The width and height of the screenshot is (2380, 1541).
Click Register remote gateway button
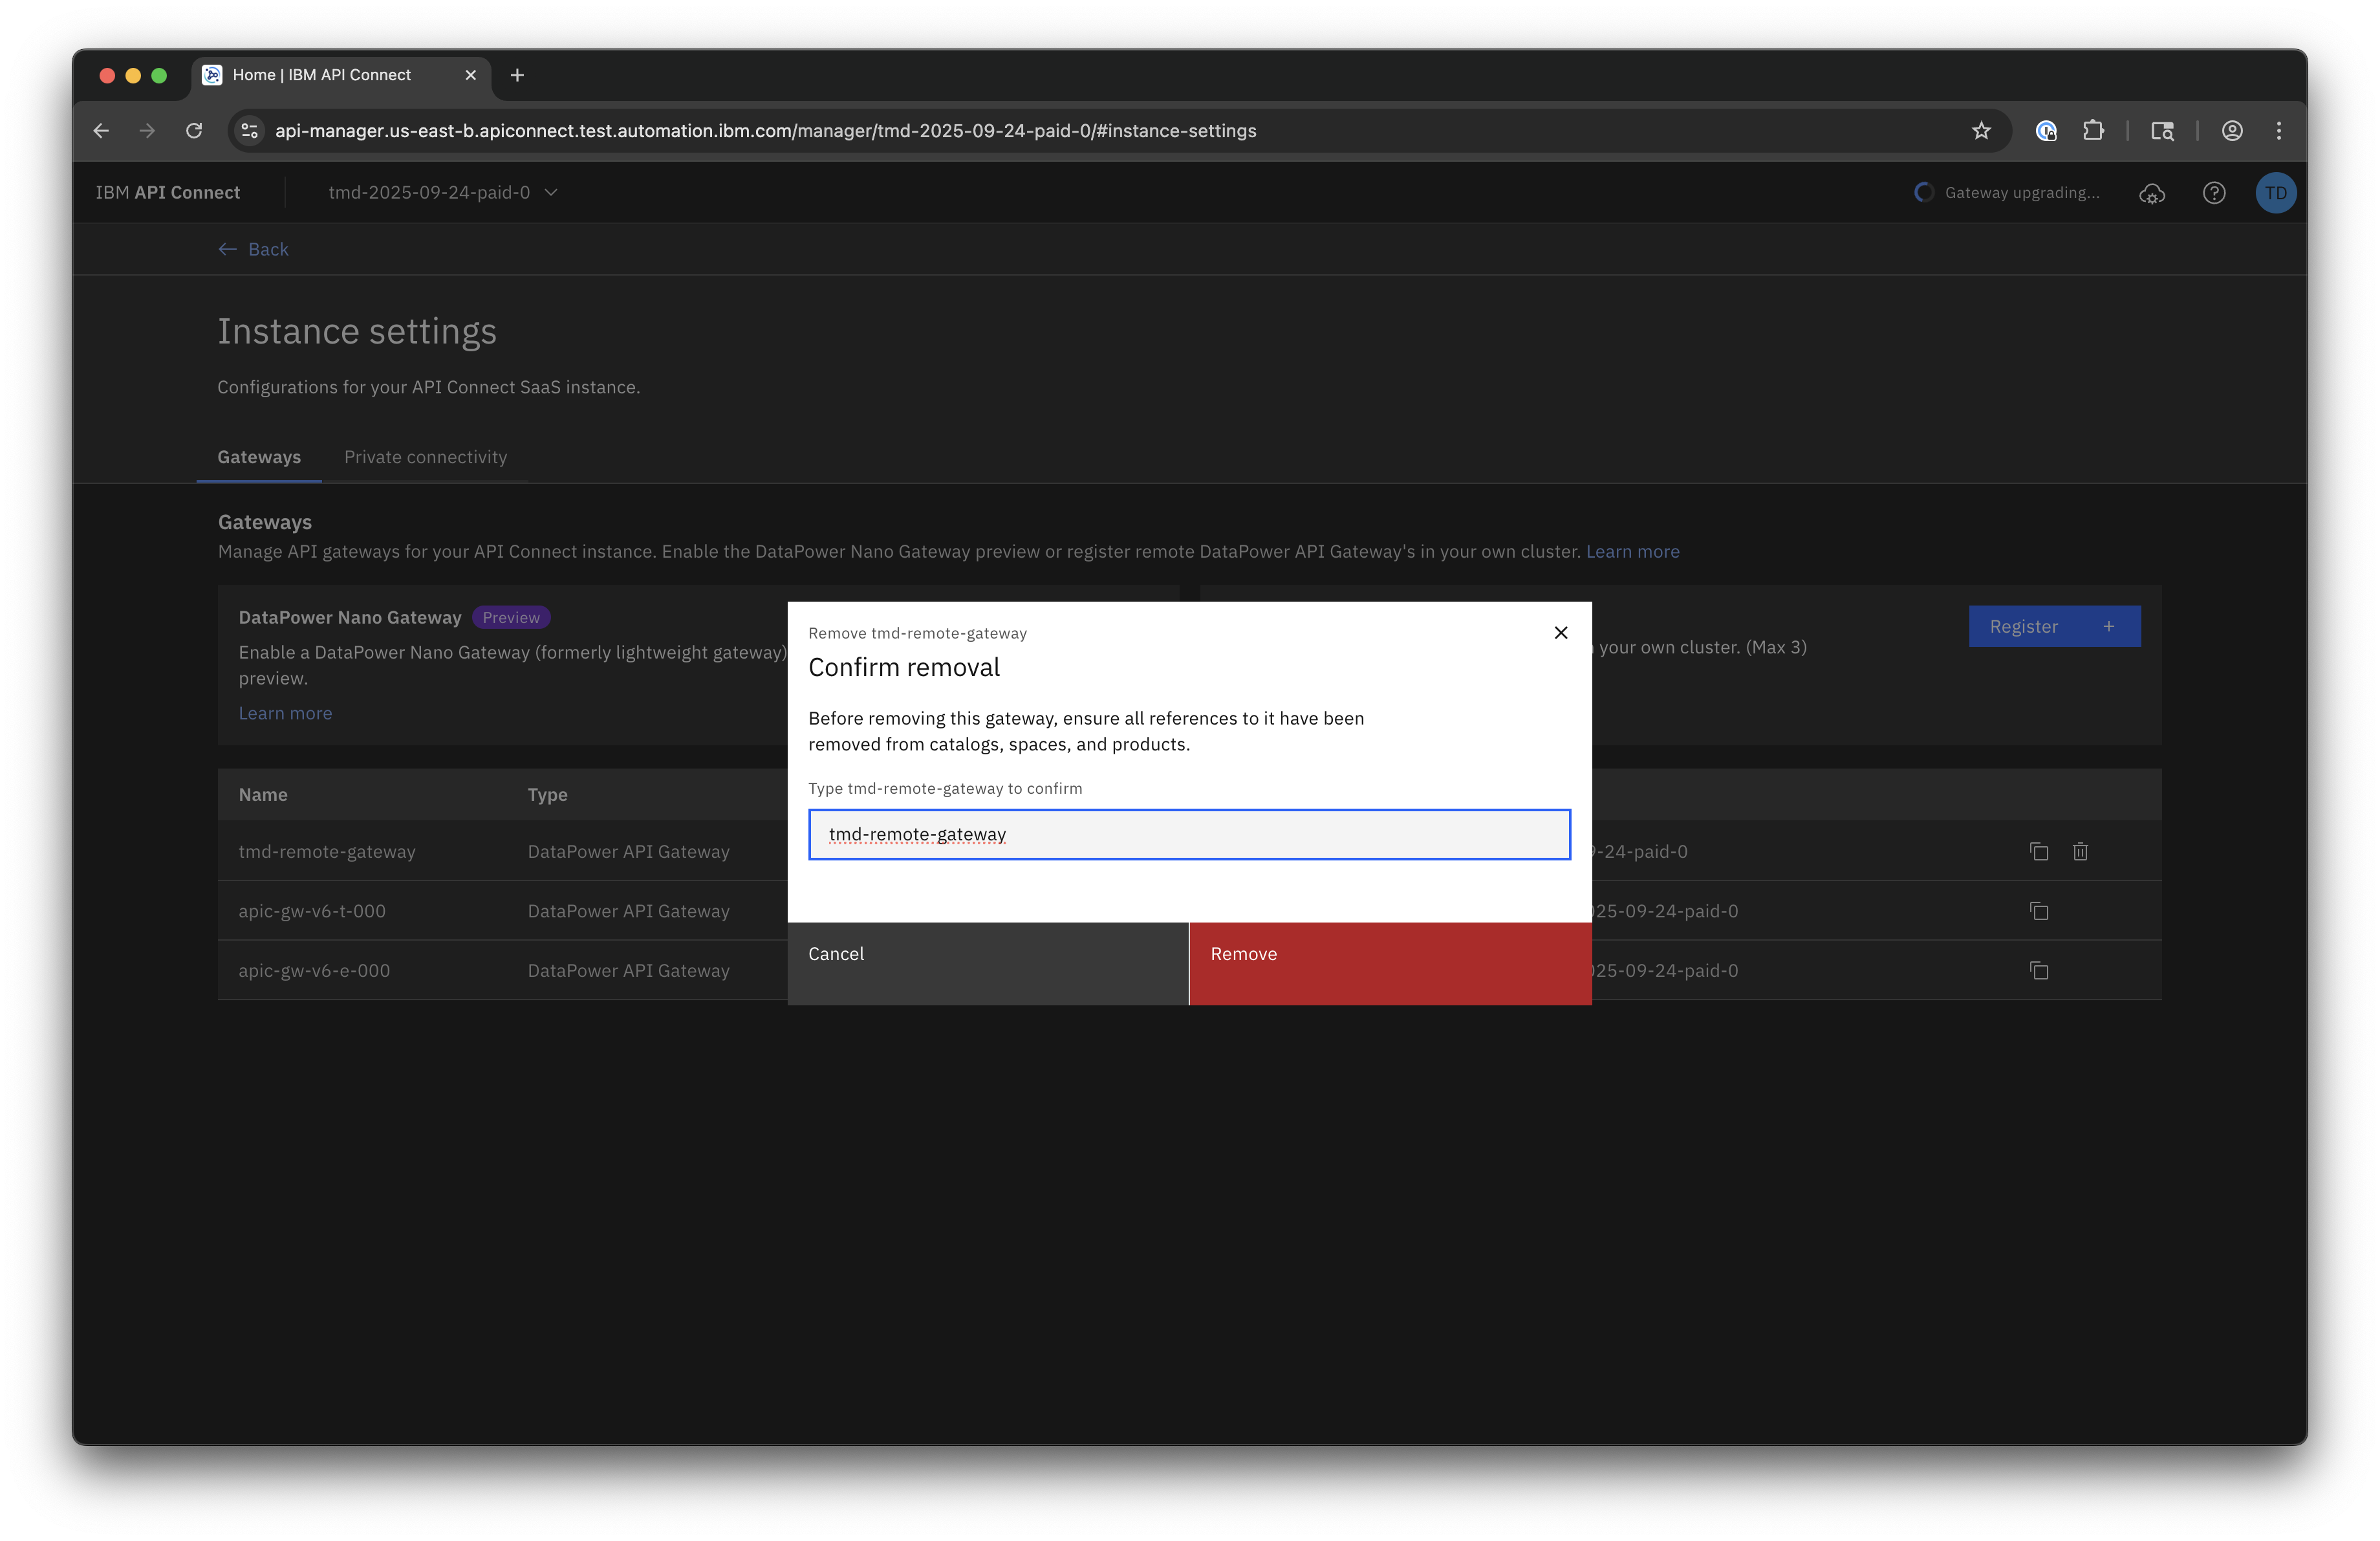click(2053, 626)
